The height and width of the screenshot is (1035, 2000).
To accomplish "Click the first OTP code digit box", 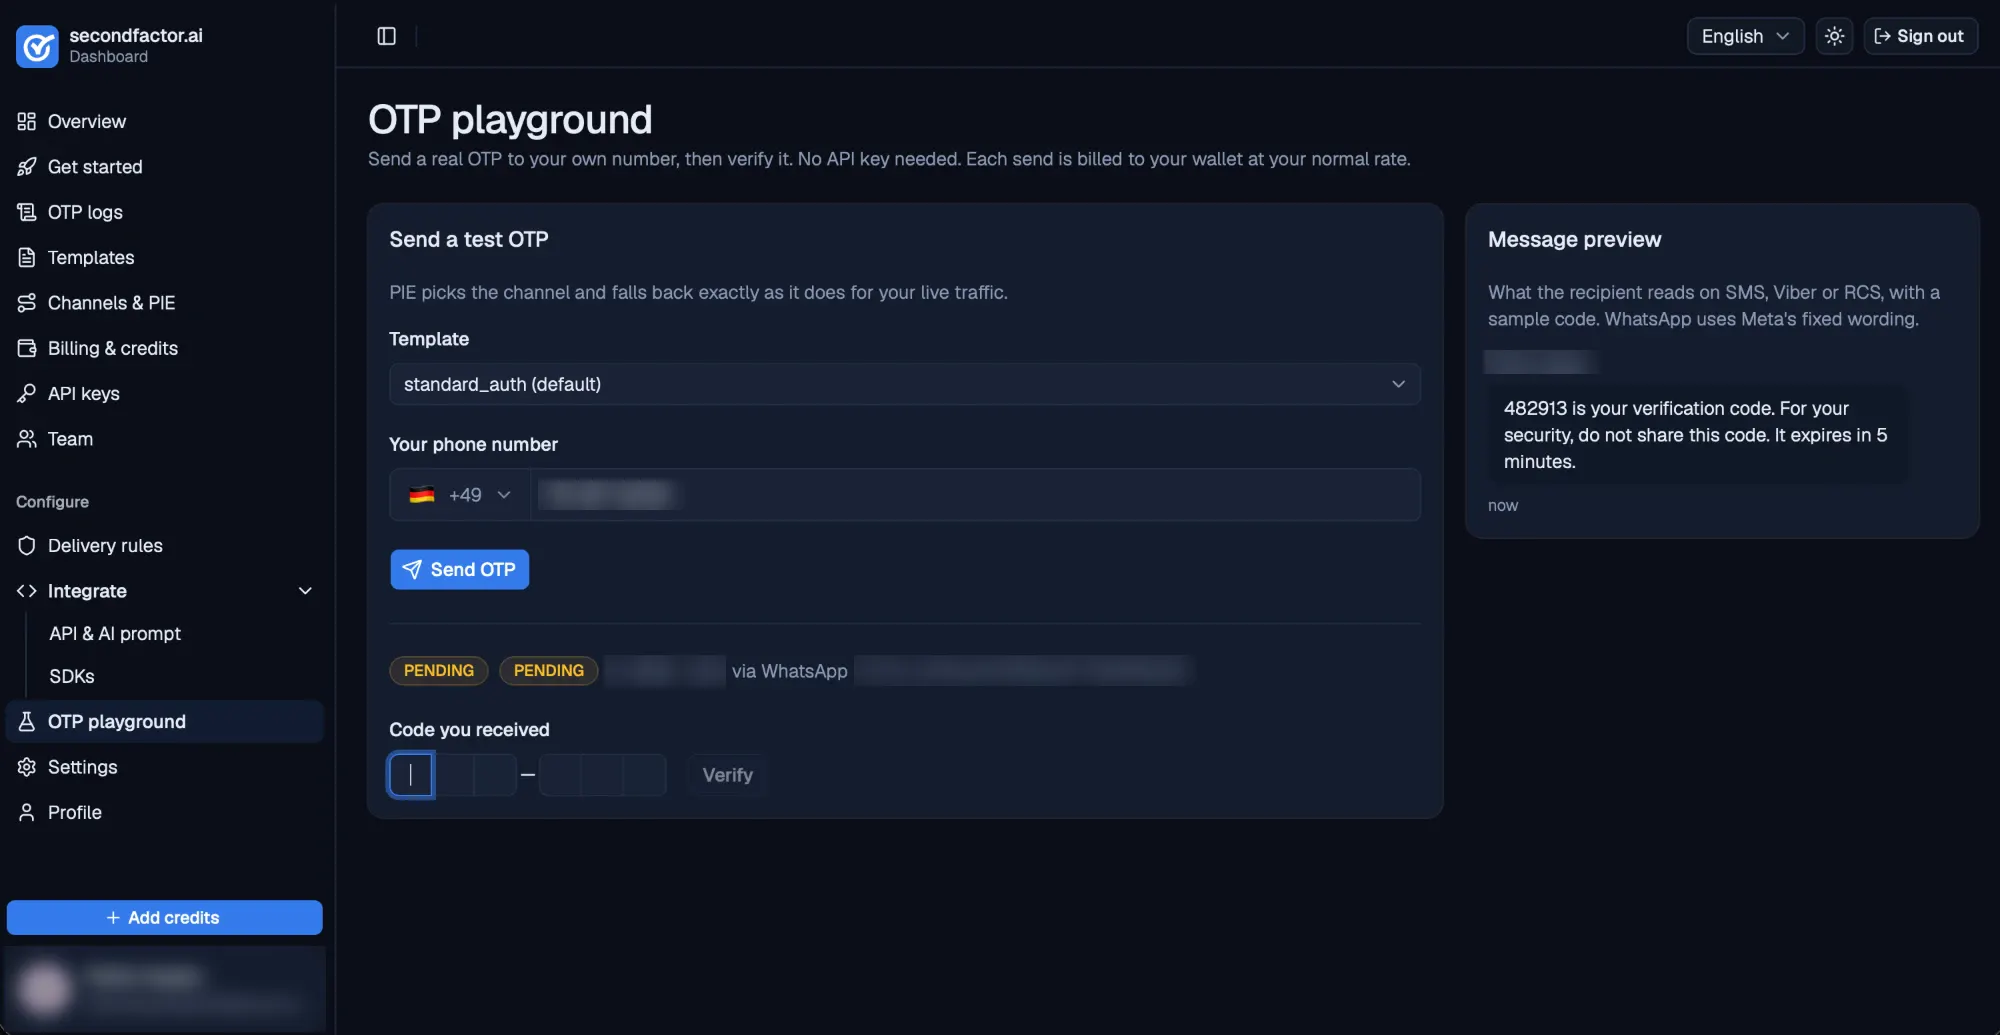I will click(411, 775).
